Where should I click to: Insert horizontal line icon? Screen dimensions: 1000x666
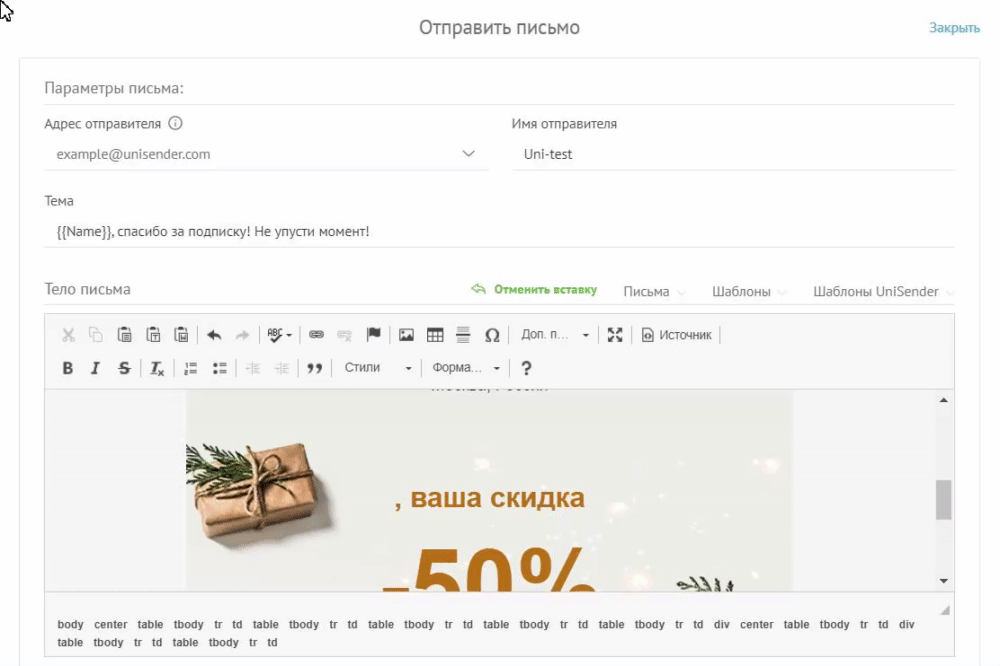[463, 335]
